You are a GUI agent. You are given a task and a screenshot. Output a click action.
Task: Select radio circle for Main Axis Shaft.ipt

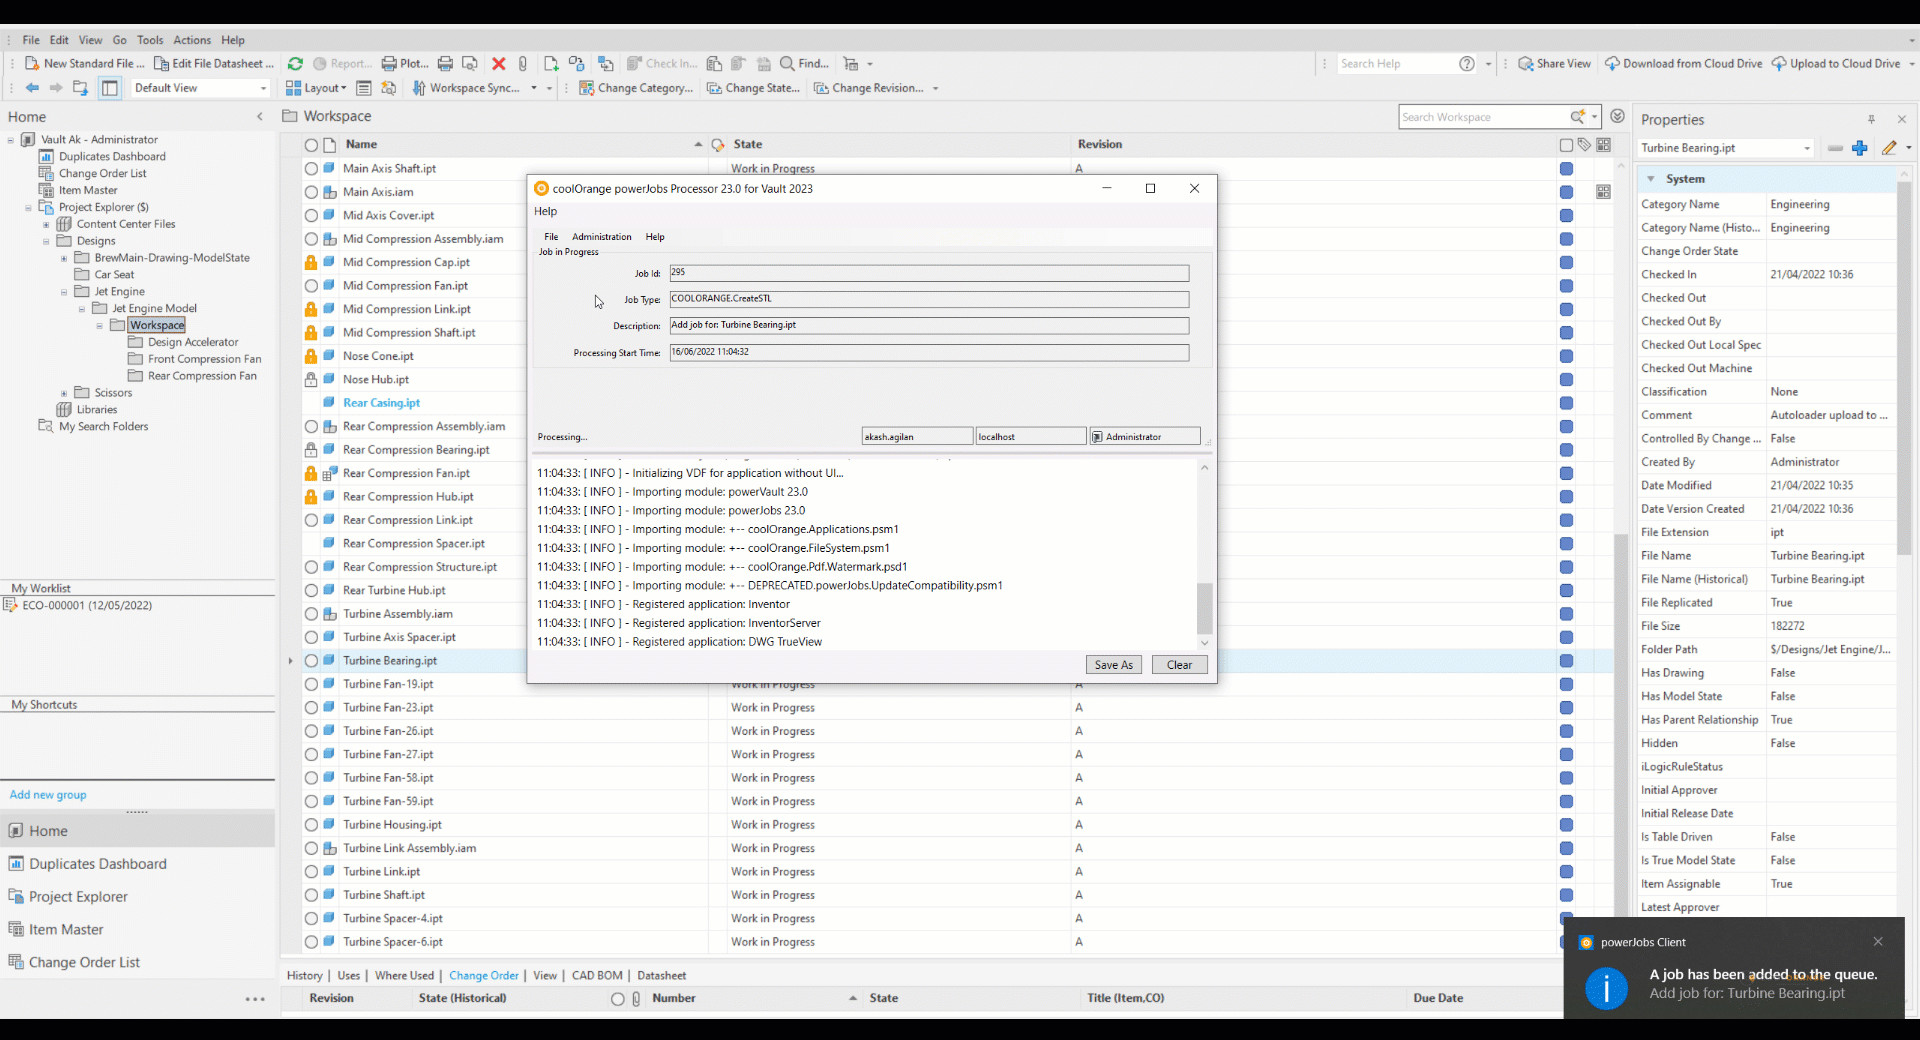click(311, 169)
